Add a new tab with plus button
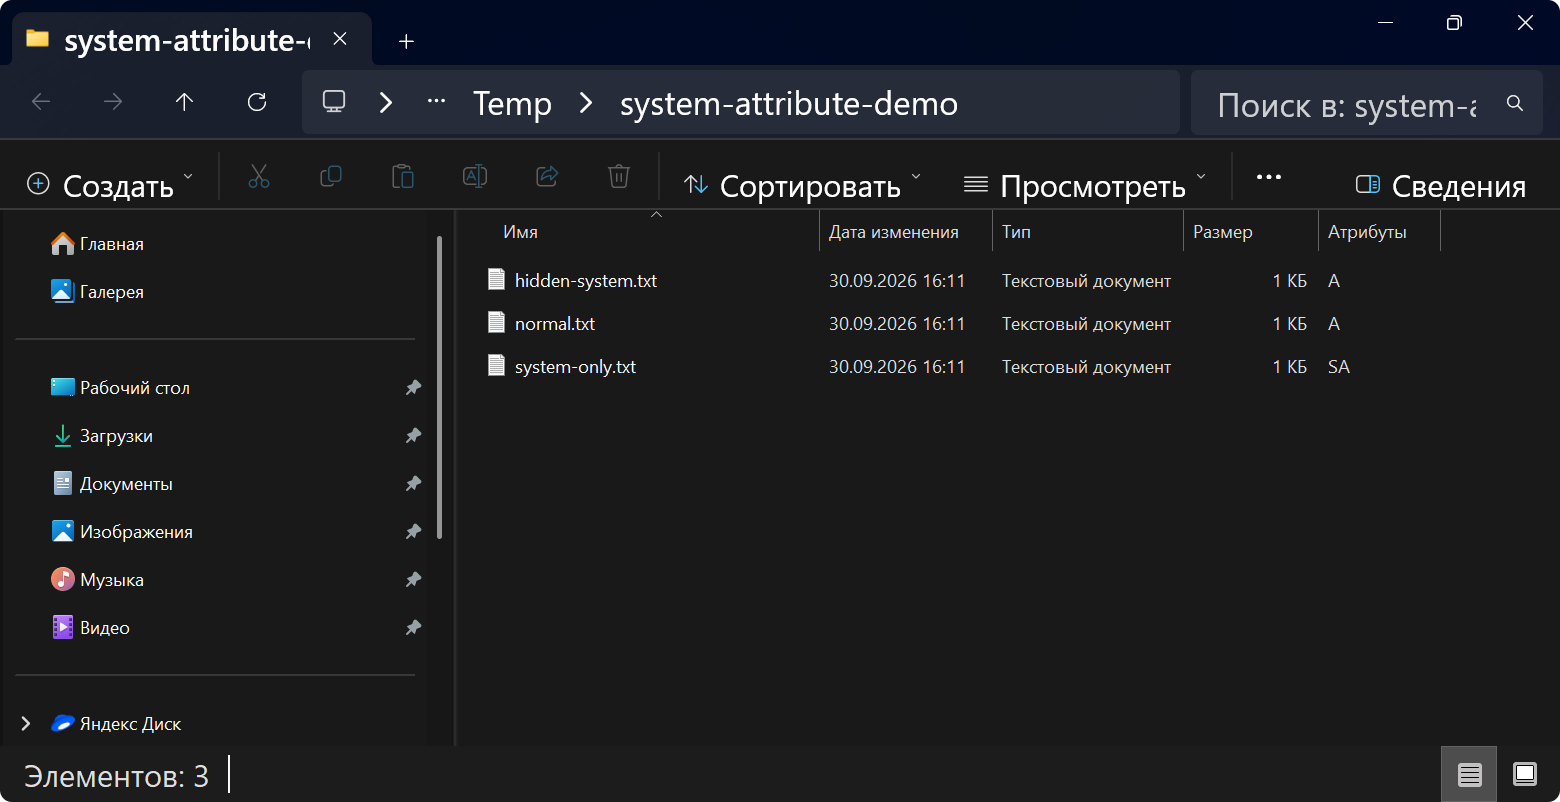Viewport: 1560px width, 802px height. [406, 41]
